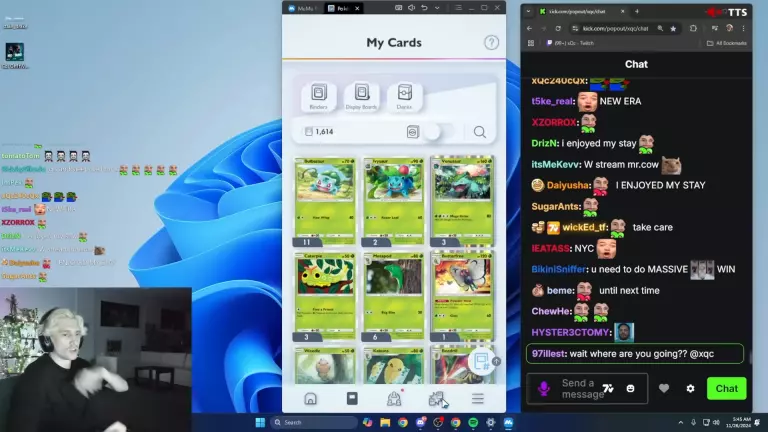
Task: Select the Butterfree card thumbnail
Action: 462,296
